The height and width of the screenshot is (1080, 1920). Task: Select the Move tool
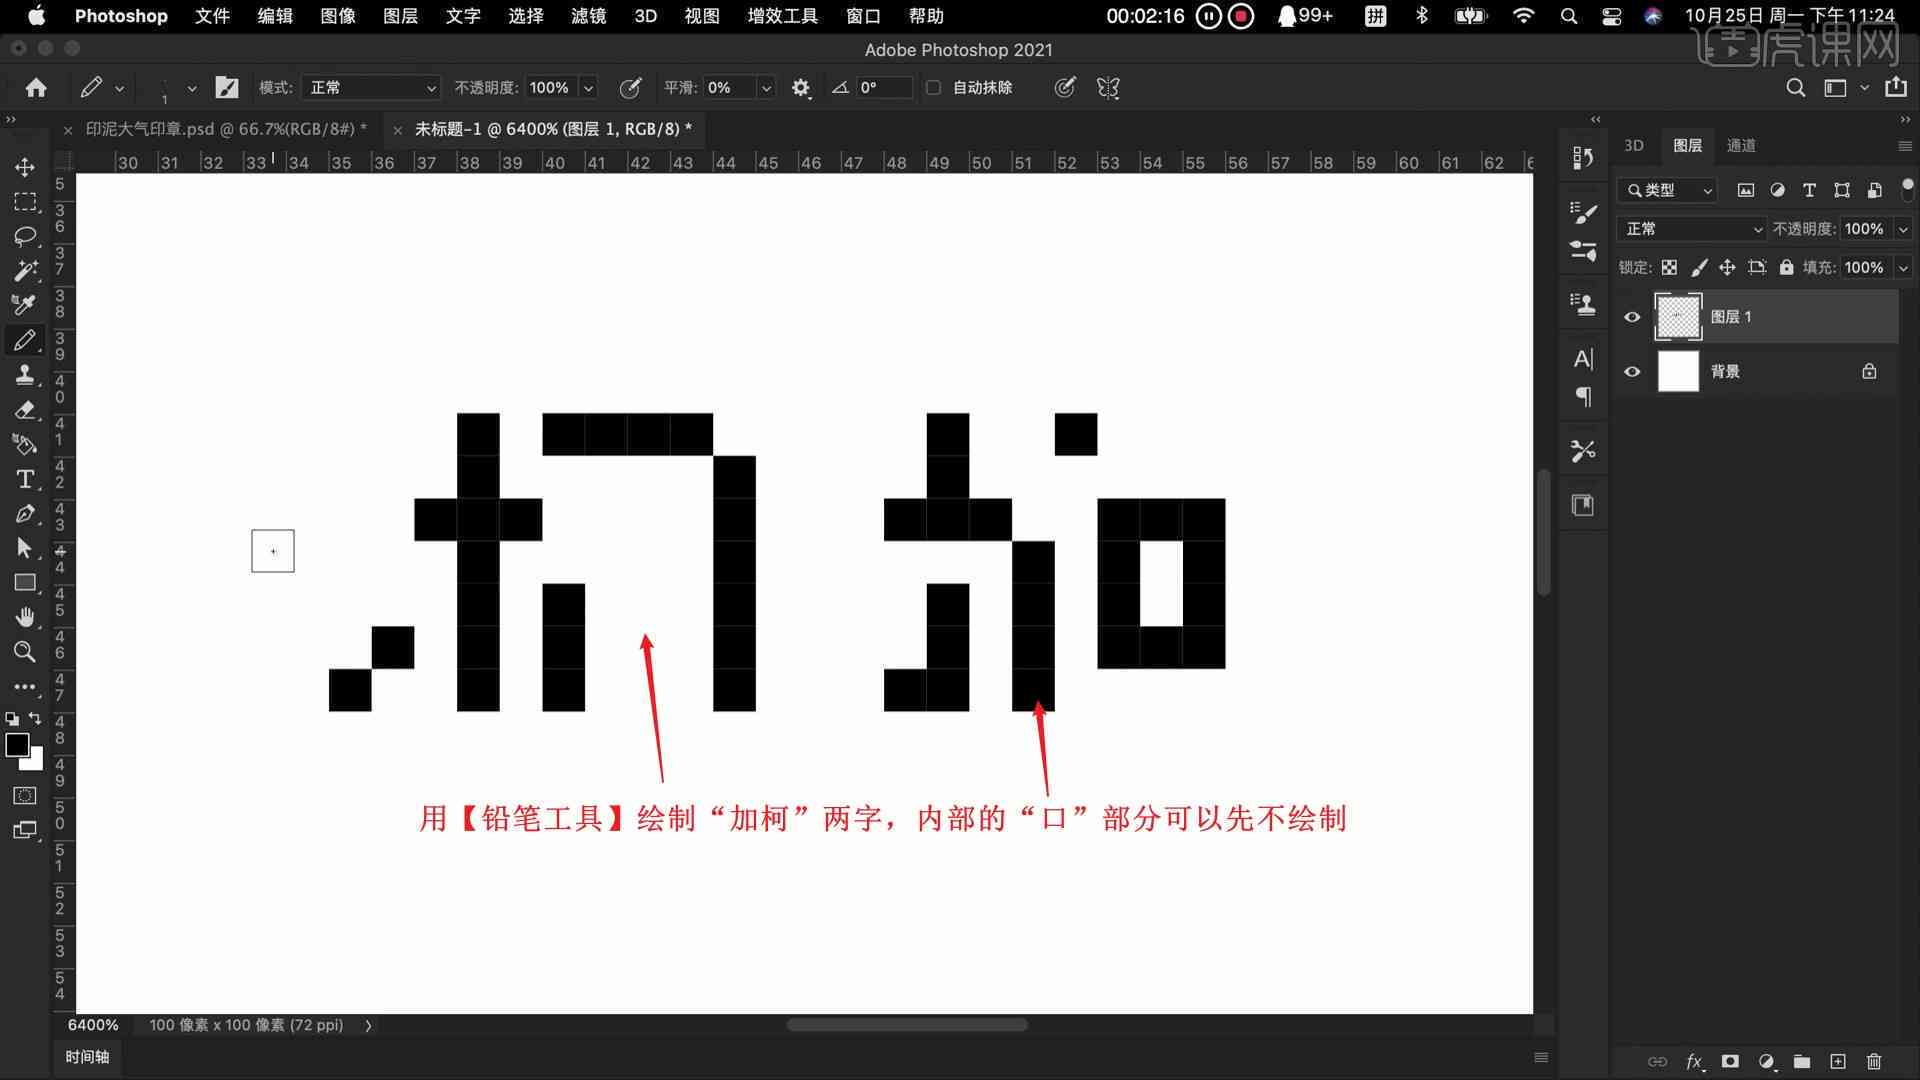tap(25, 167)
